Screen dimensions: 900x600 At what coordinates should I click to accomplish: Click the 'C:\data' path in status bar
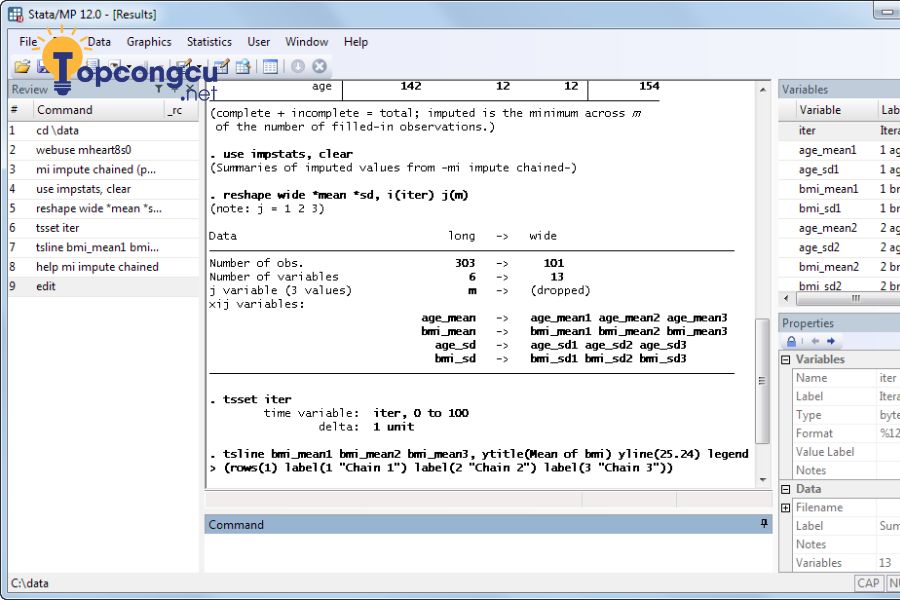click(x=30, y=583)
